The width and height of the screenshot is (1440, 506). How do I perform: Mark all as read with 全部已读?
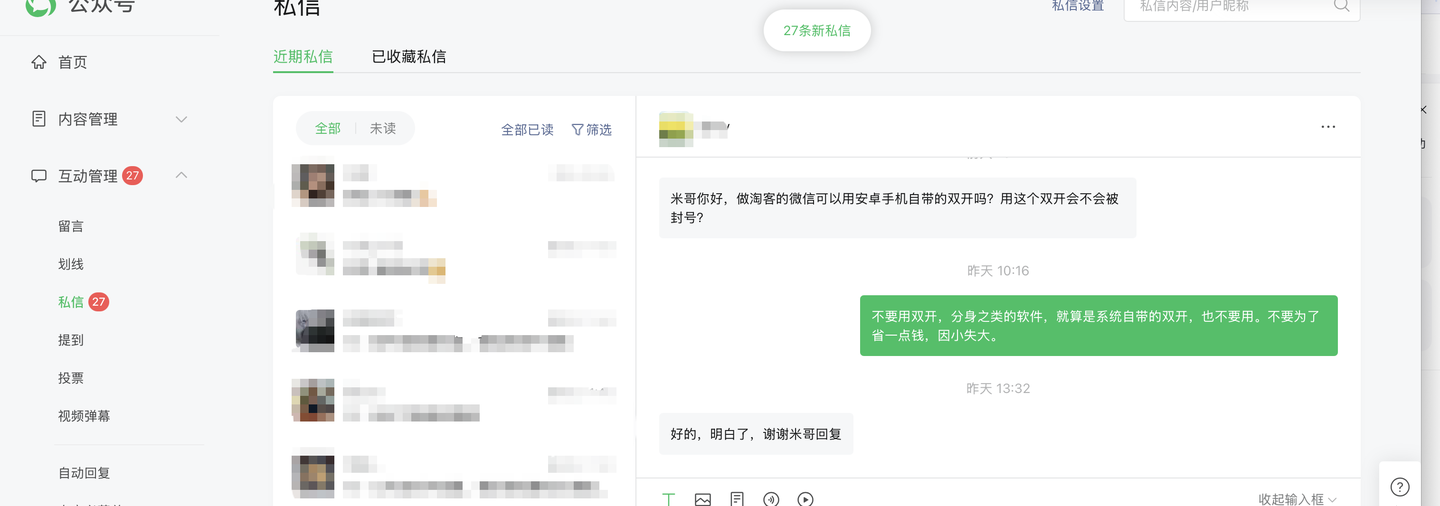pyautogui.click(x=527, y=130)
